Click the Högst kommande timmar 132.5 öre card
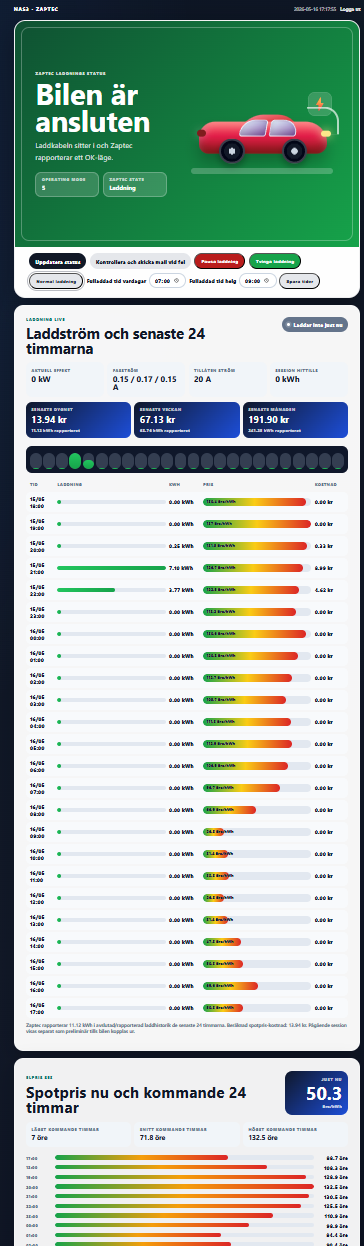This screenshot has width=364, height=1246. click(295, 1133)
